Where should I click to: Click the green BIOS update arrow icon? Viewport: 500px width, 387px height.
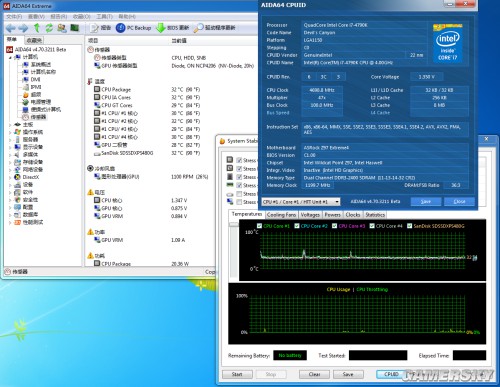(161, 28)
